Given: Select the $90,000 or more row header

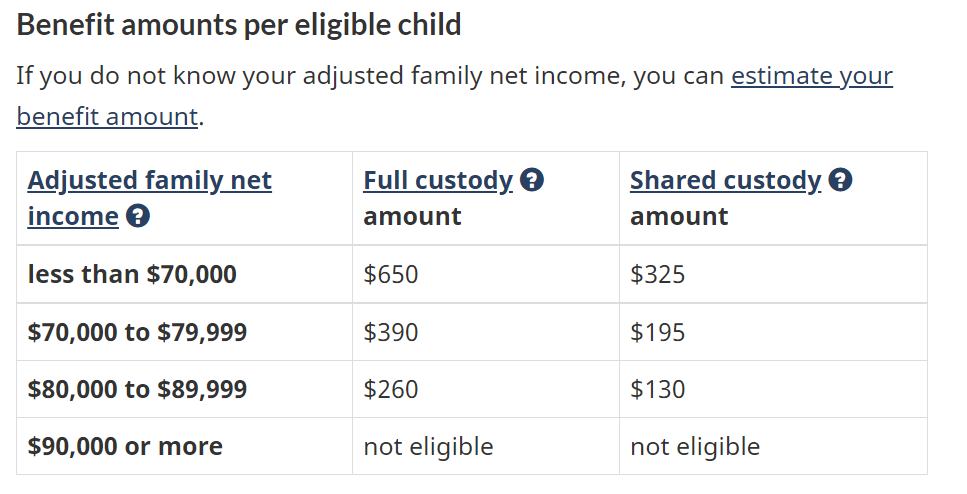Looking at the screenshot, I should (125, 446).
